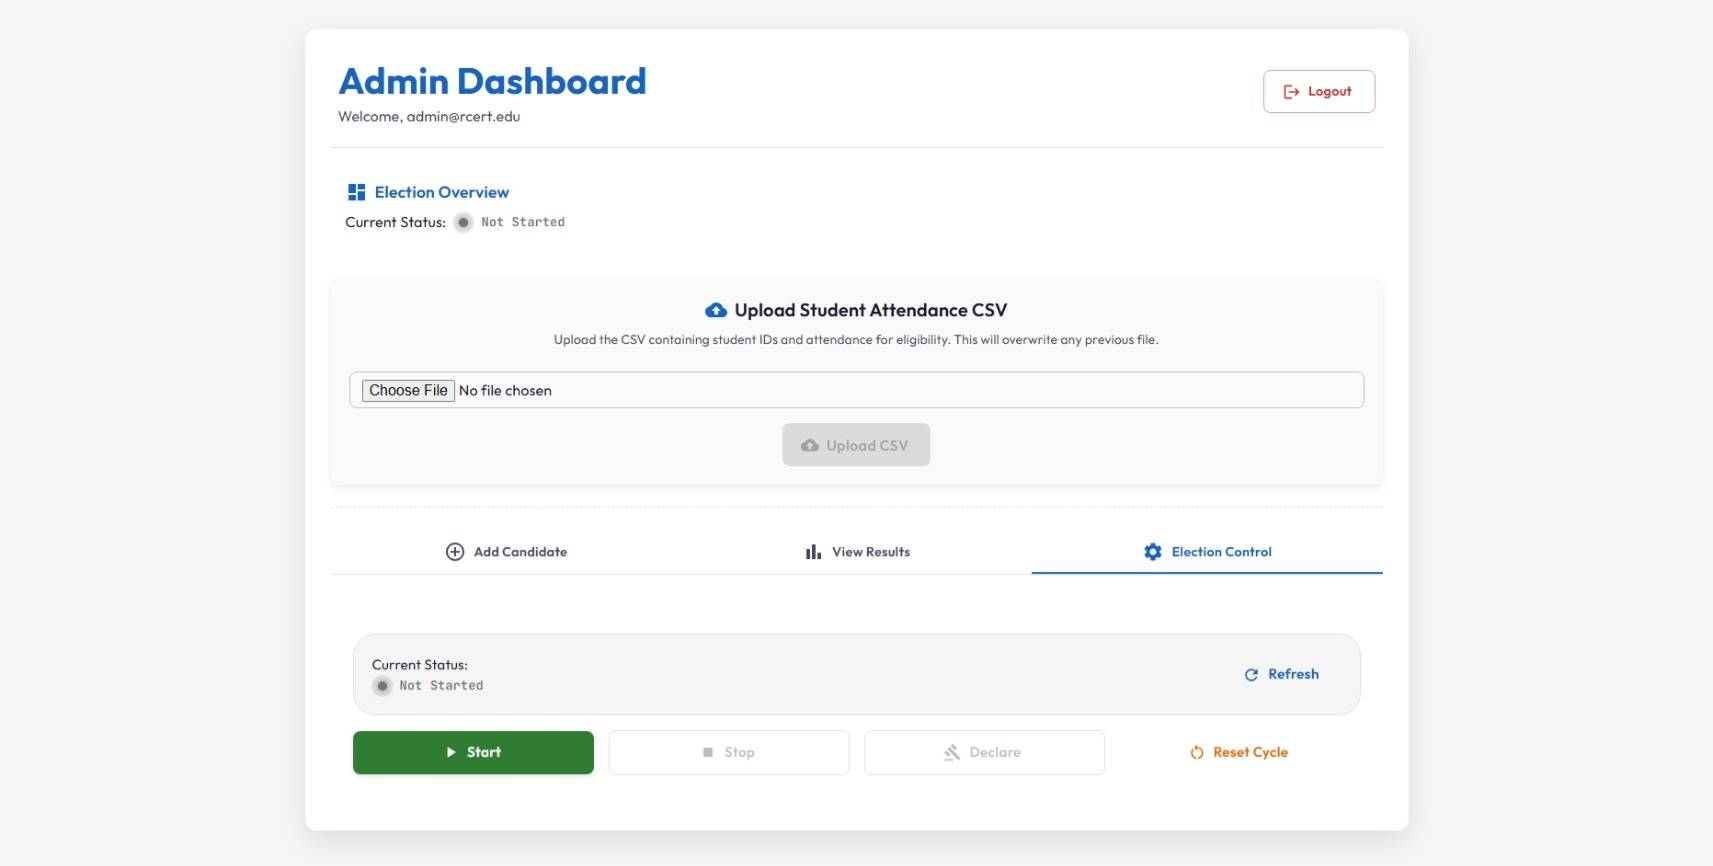Click the play triangle on Start
Image resolution: width=1713 pixels, height=866 pixels.
pos(451,752)
